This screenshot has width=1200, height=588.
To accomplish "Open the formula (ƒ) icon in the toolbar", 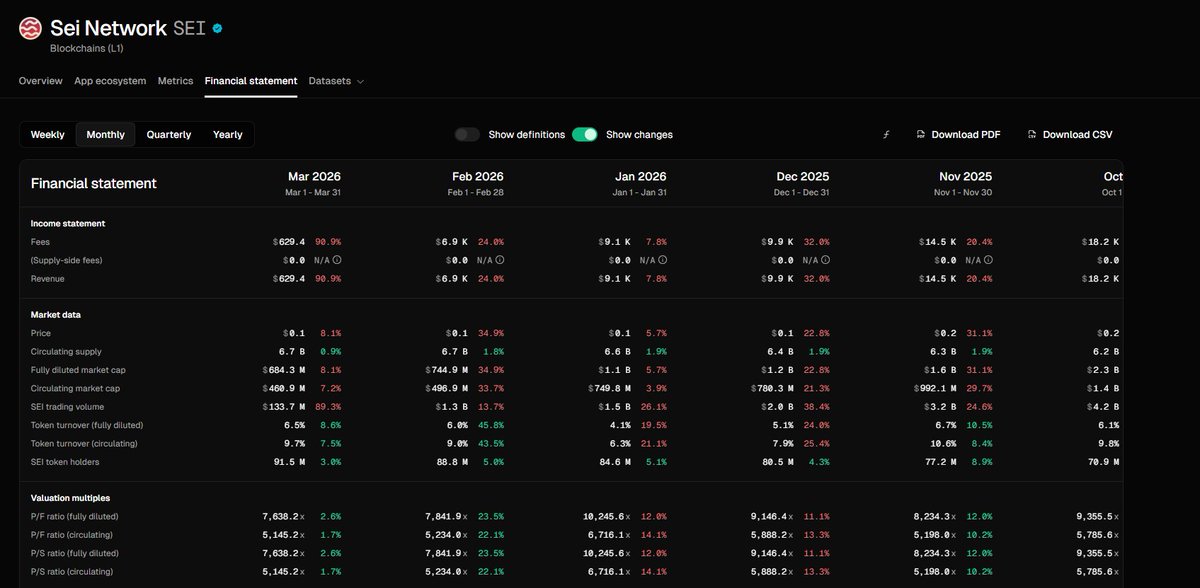I will coord(885,134).
